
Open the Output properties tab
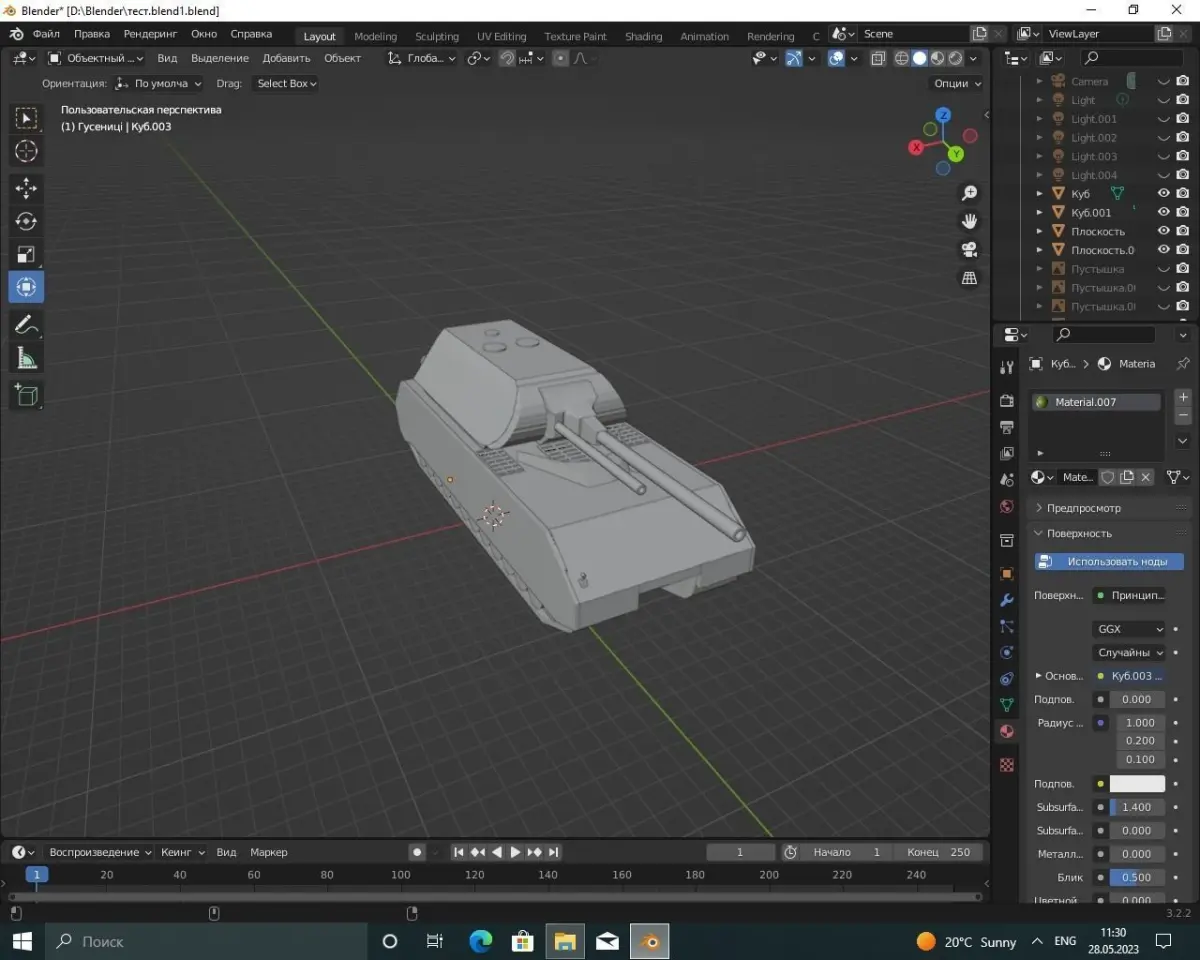[x=1007, y=427]
